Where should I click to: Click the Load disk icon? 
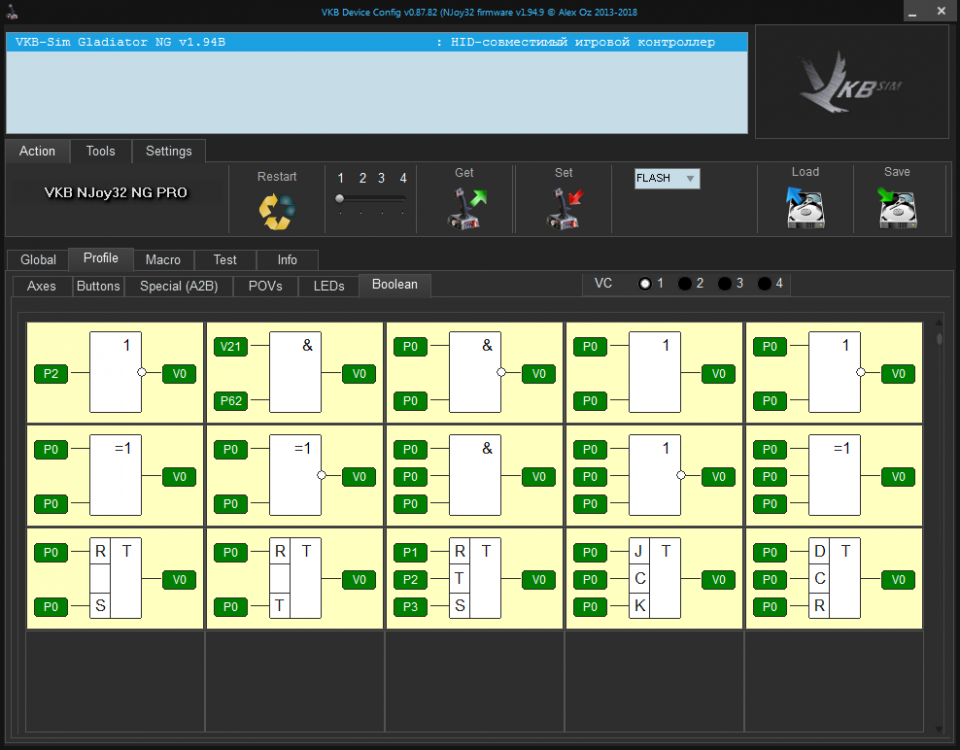(805, 208)
